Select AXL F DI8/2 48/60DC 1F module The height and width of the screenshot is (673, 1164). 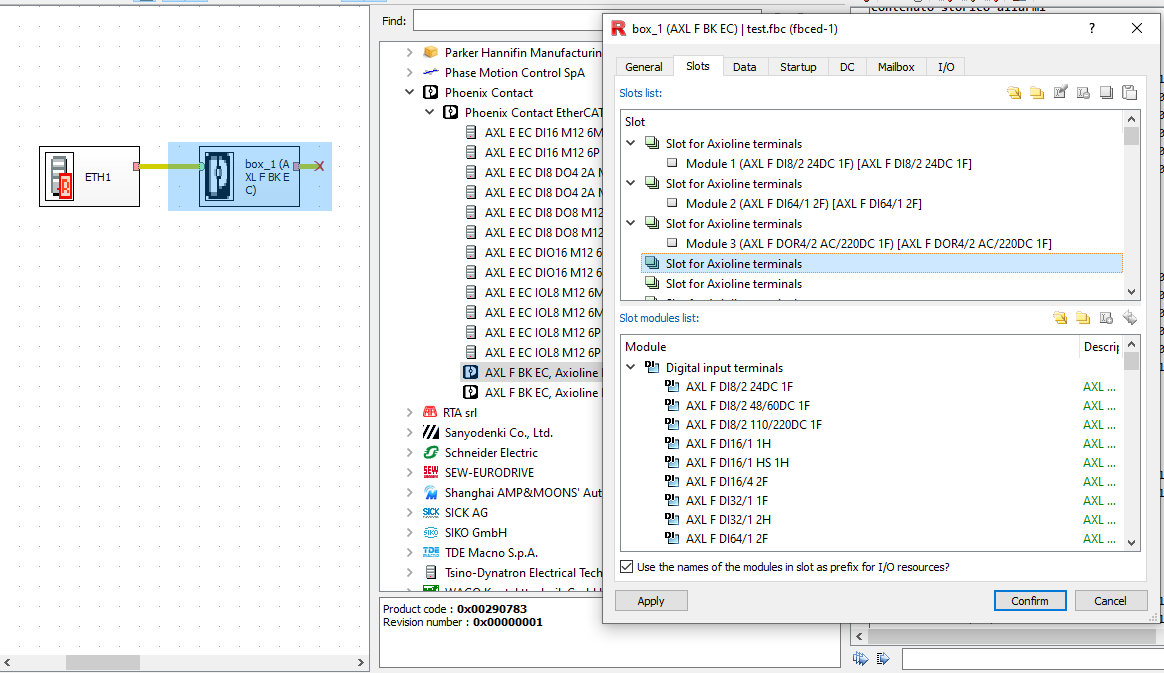(748, 406)
